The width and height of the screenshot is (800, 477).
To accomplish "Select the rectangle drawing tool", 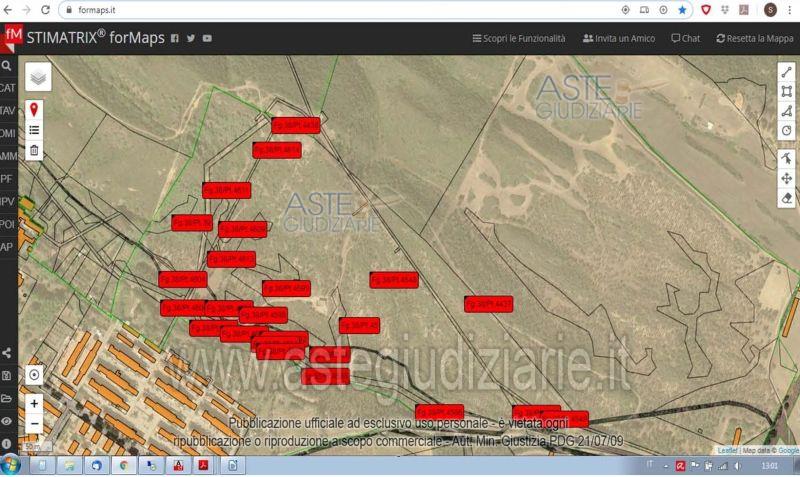I will [786, 91].
